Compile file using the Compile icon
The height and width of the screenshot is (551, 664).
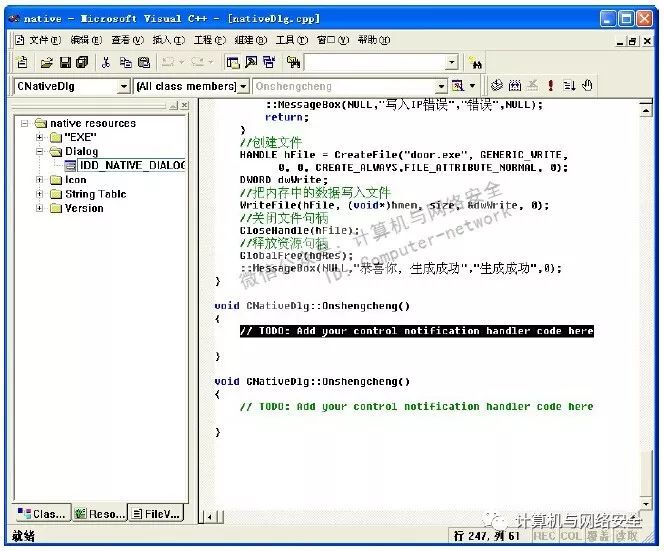(x=496, y=86)
